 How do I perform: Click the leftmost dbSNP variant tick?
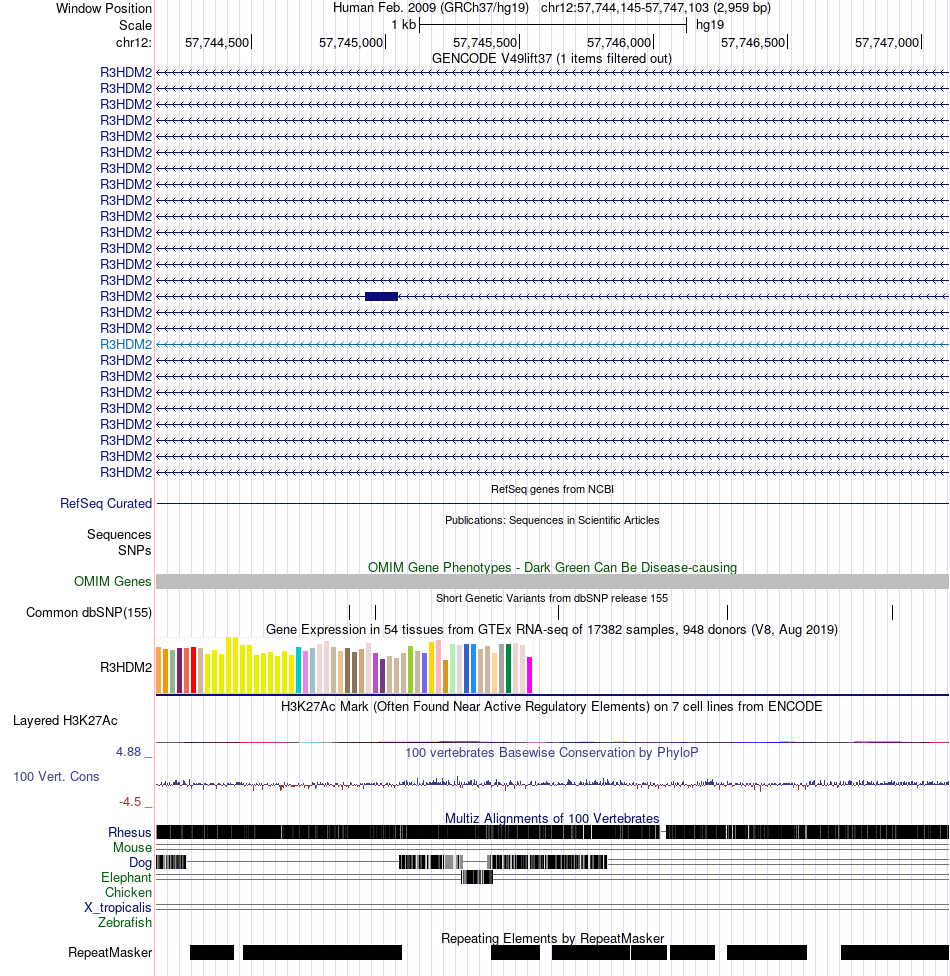click(349, 612)
